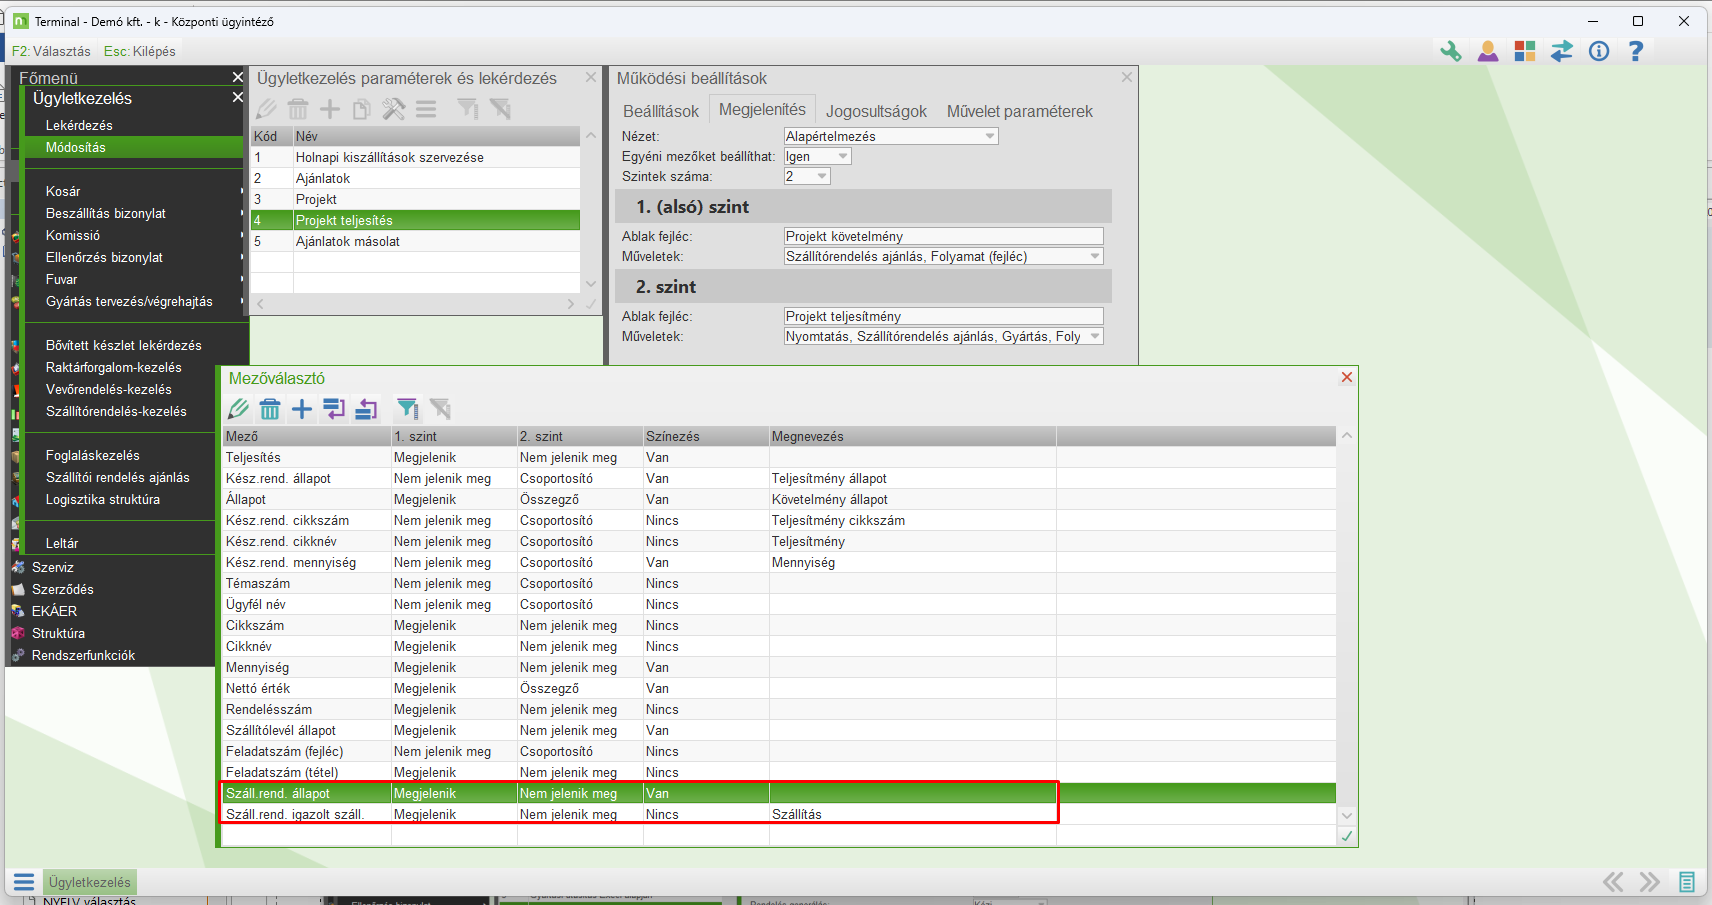1712x905 pixels.
Task: Switch to the Művelet paraméterek tab
Action: pyautogui.click(x=1020, y=111)
